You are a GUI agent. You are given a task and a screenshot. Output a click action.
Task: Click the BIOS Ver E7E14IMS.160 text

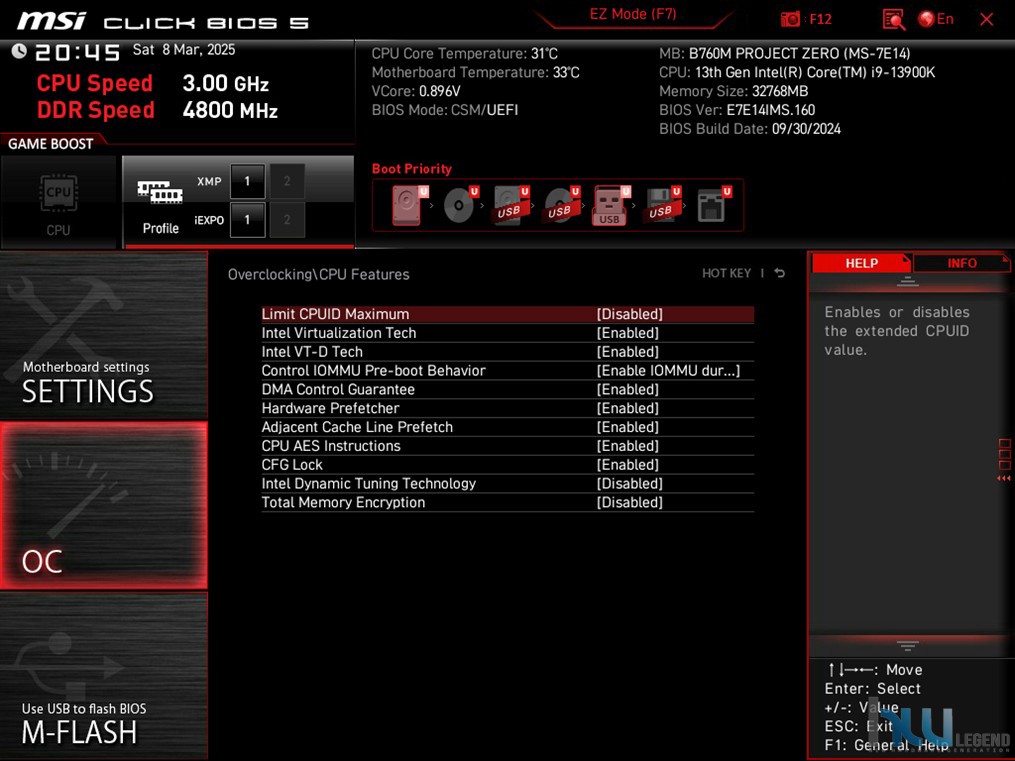(x=737, y=109)
